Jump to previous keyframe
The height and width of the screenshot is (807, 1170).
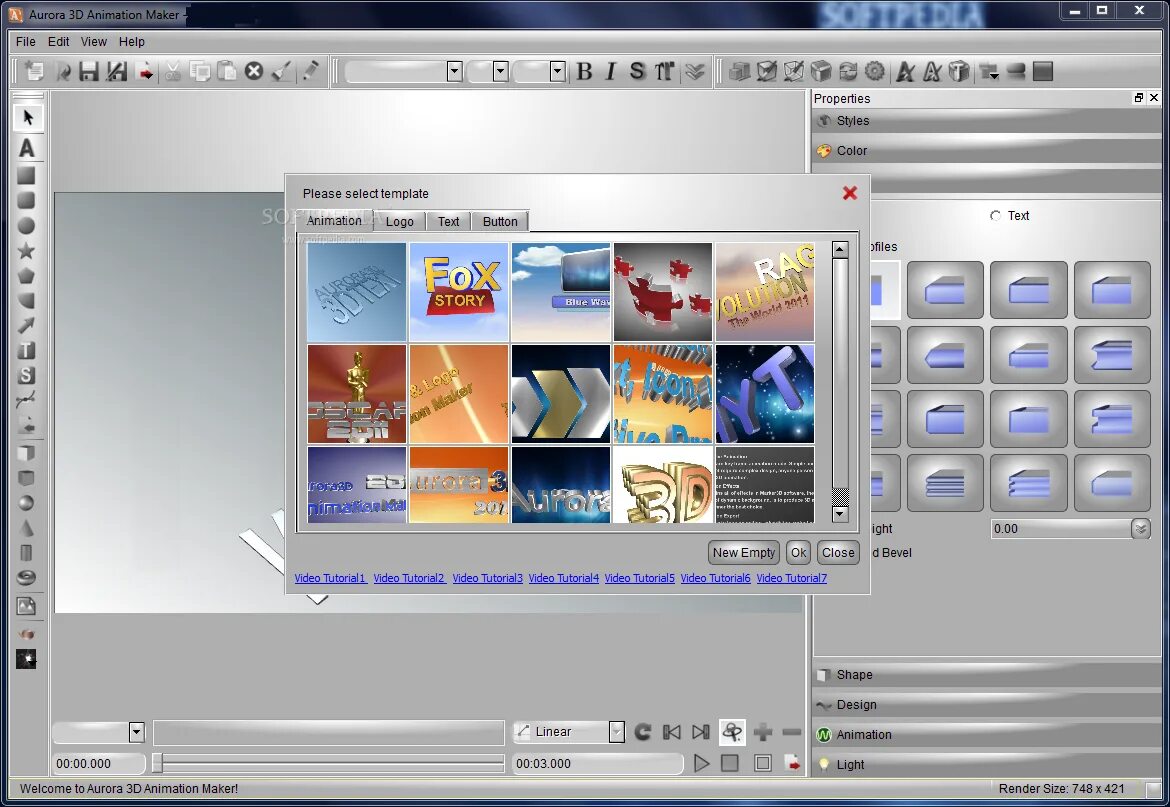672,732
